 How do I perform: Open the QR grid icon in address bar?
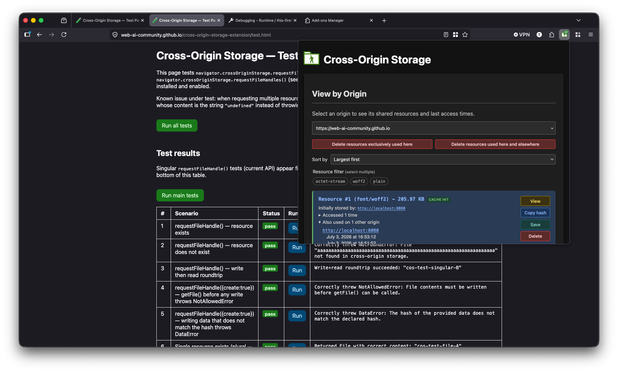[x=455, y=35]
